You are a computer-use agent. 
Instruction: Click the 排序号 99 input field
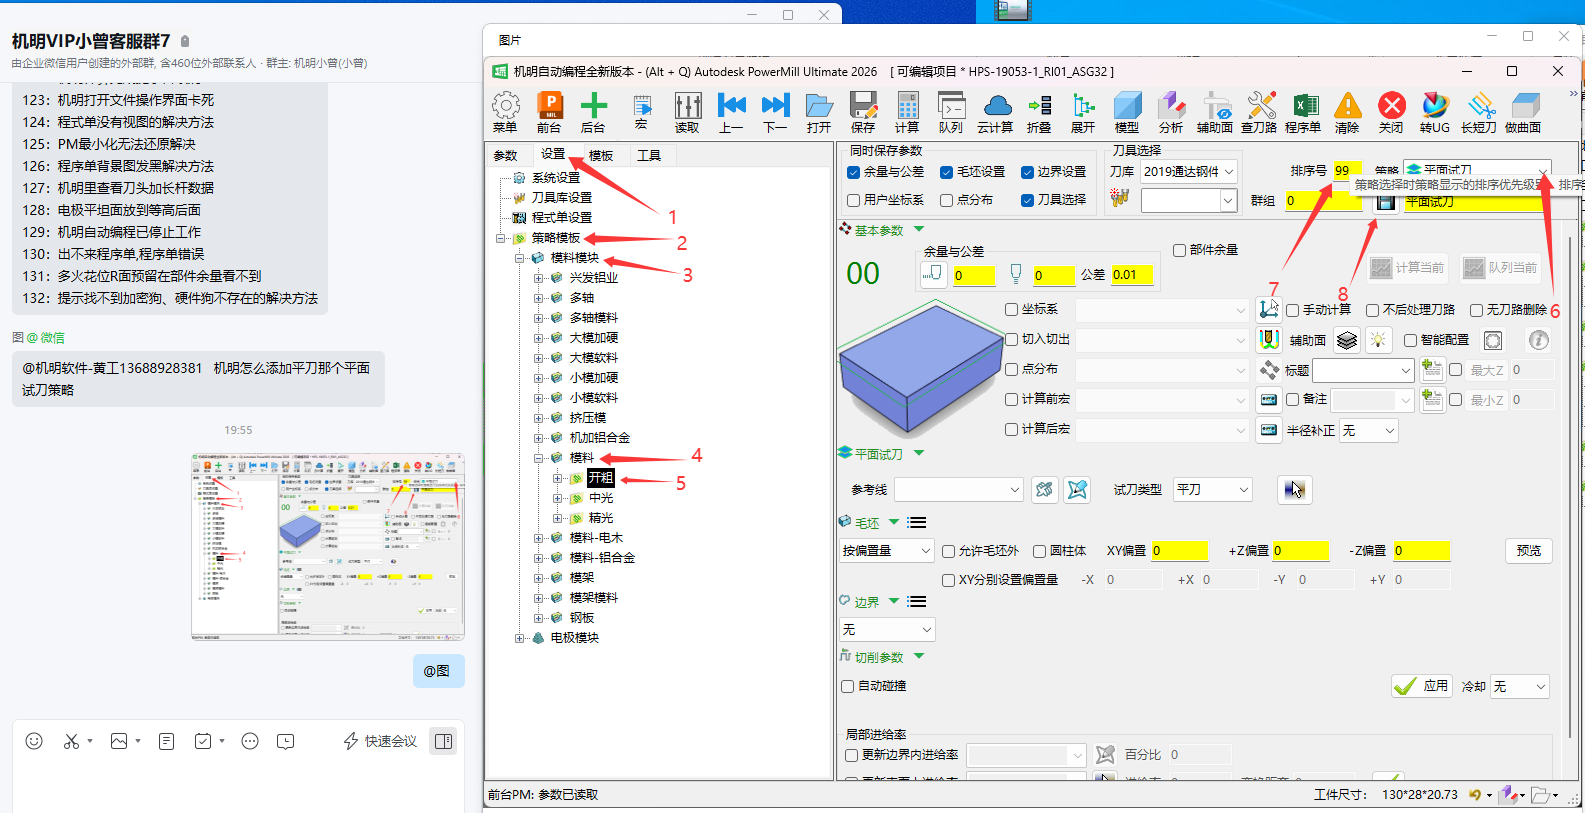[x=1346, y=171]
